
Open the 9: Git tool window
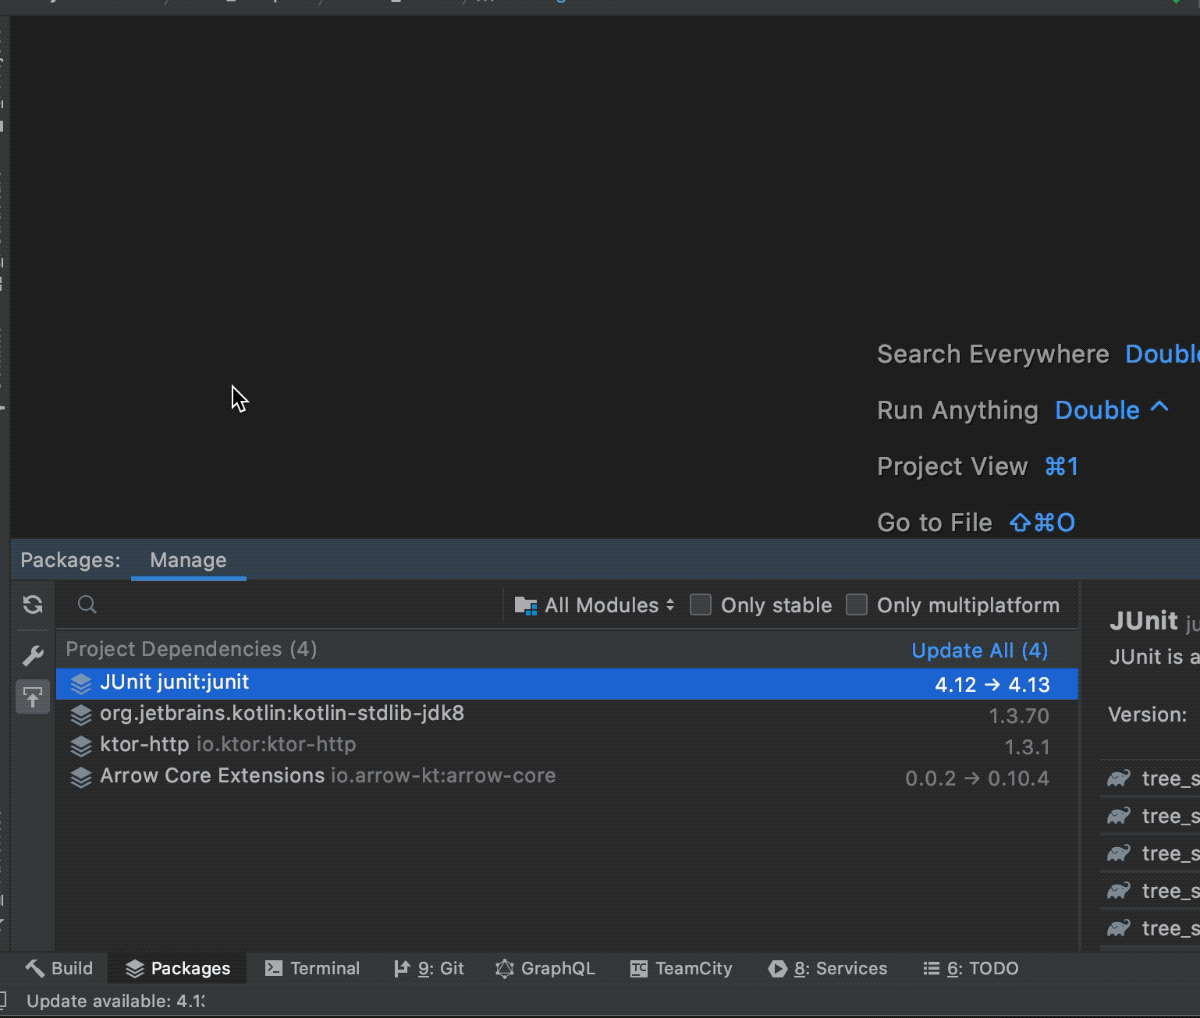429,968
